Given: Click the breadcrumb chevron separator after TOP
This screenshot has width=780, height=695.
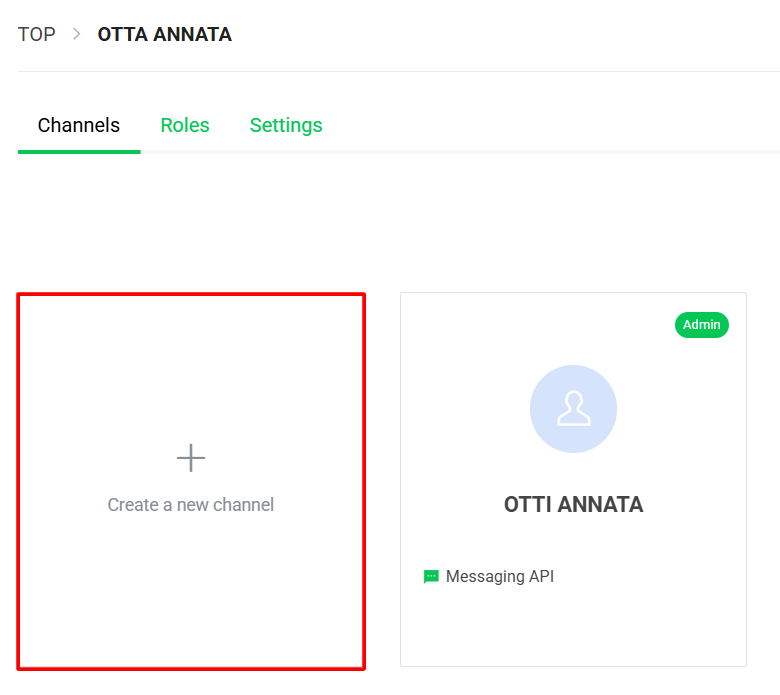Looking at the screenshot, I should coord(77,35).
